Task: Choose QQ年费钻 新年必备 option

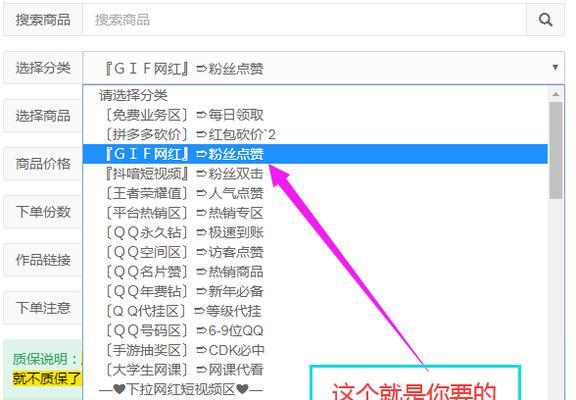Action: click(x=315, y=291)
